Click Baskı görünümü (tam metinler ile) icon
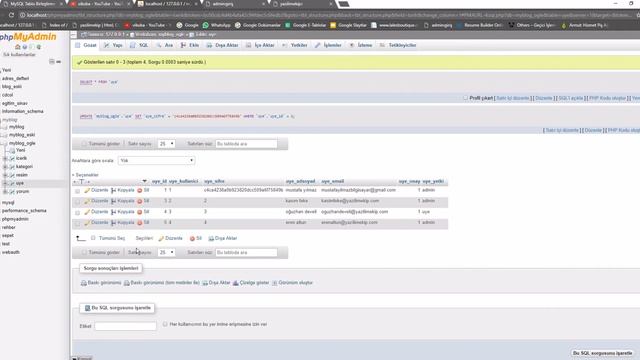Image resolution: width=640 pixels, height=360 pixels. (x=127, y=283)
